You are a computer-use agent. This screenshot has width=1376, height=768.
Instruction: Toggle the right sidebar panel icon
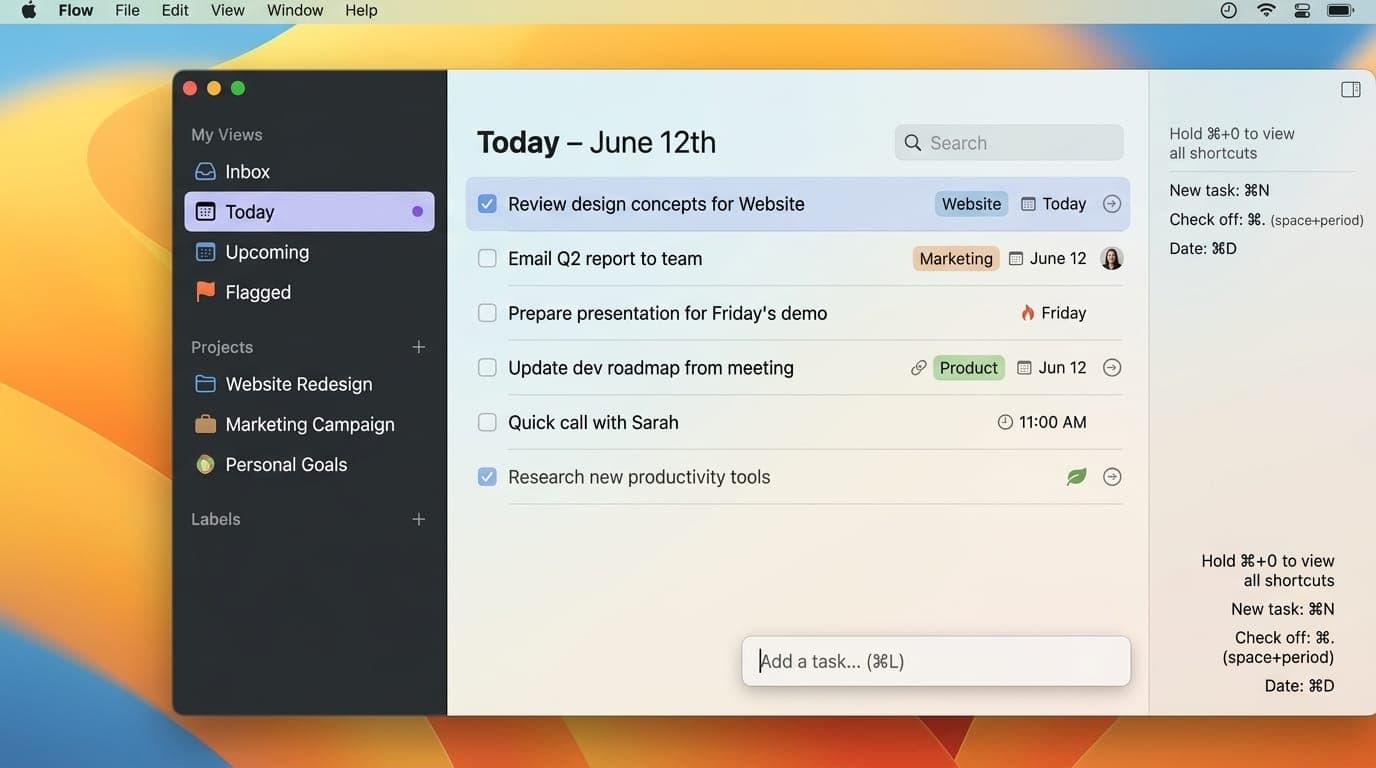point(1351,90)
